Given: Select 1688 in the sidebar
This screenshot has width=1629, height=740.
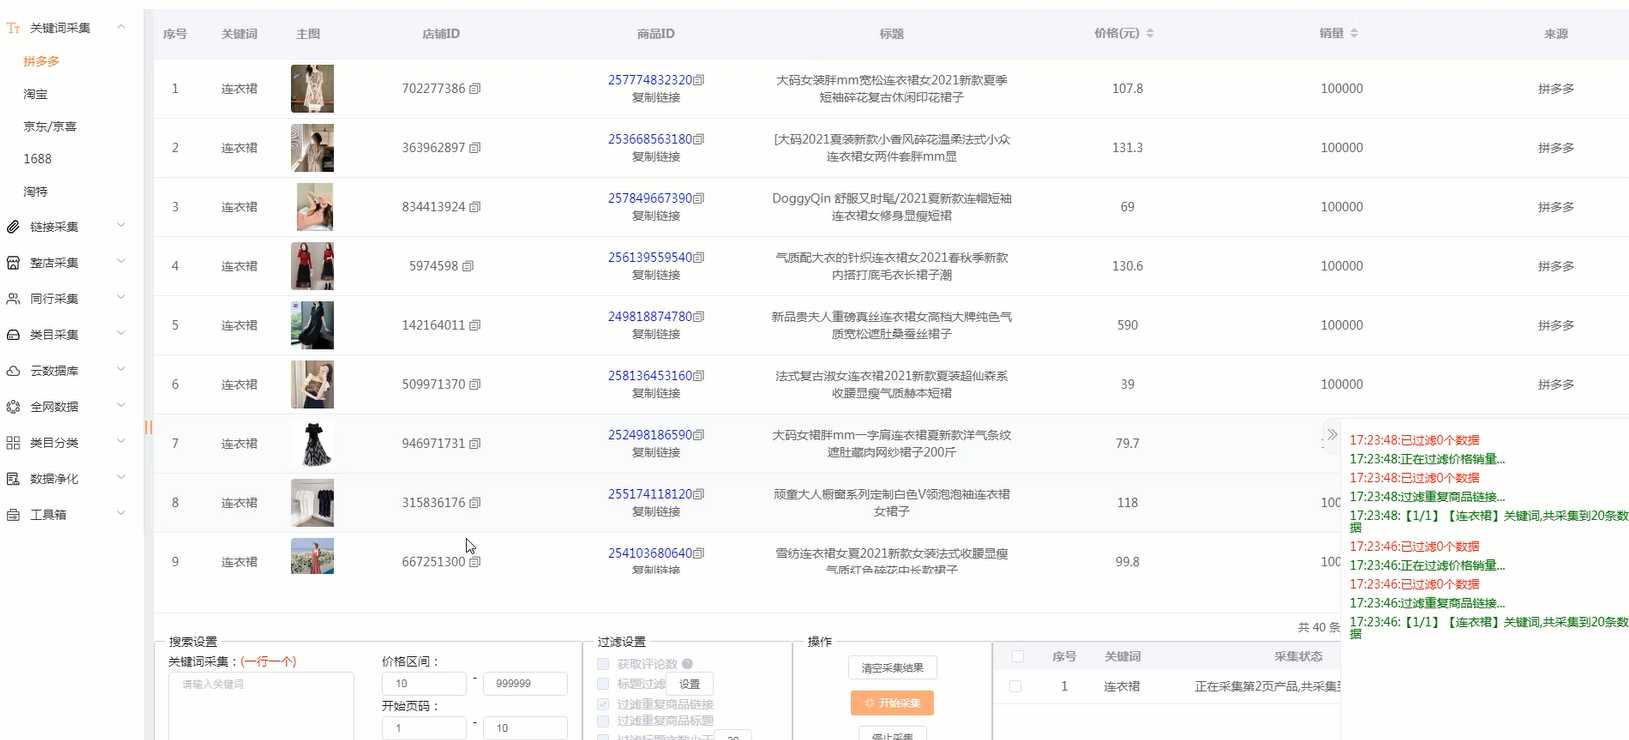Looking at the screenshot, I should pyautogui.click(x=37, y=159).
